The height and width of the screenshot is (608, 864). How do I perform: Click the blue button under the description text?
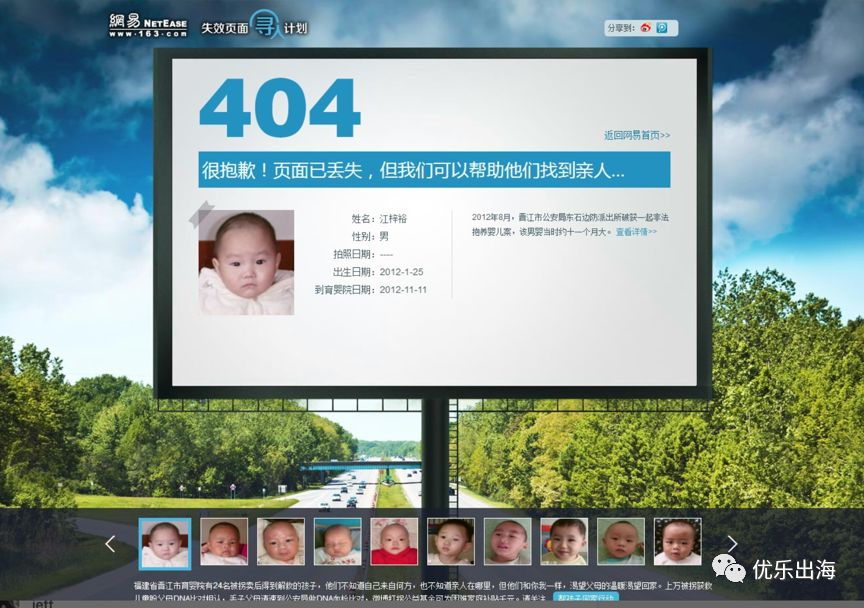click(586, 599)
